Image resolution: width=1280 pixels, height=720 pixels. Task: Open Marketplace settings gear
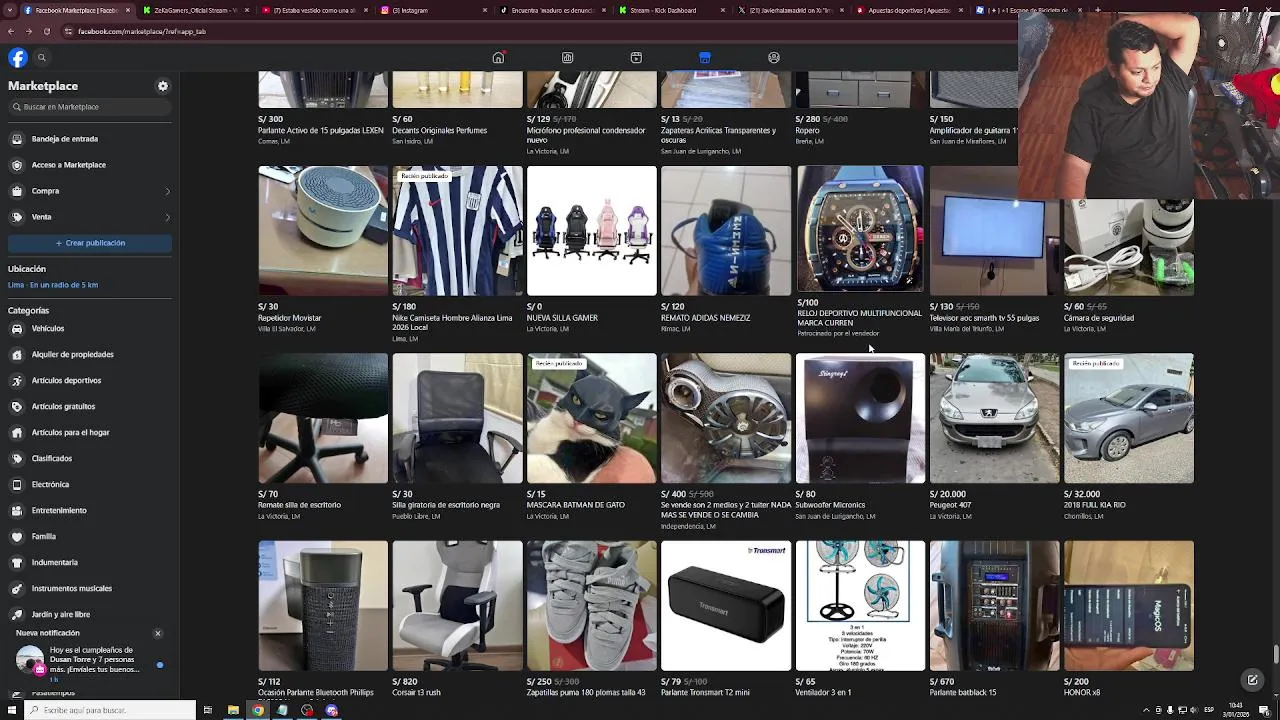163,86
